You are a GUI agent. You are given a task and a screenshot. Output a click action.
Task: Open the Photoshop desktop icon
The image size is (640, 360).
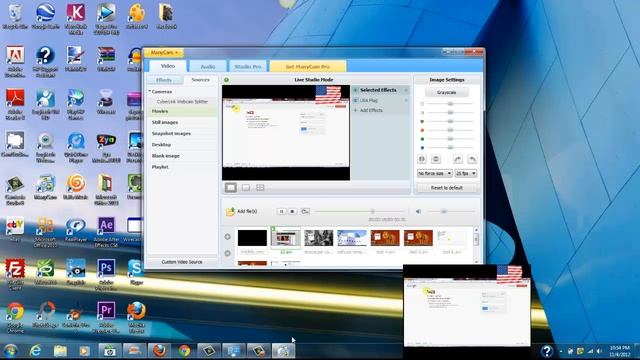click(x=106, y=274)
